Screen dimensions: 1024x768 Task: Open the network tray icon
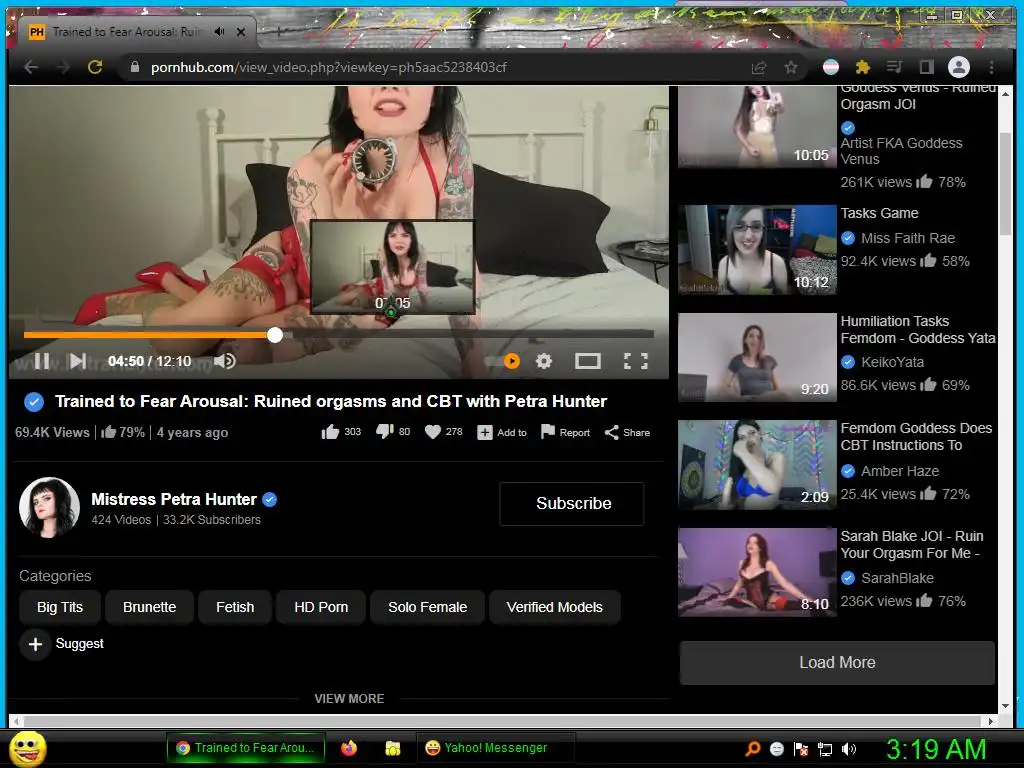click(825, 749)
